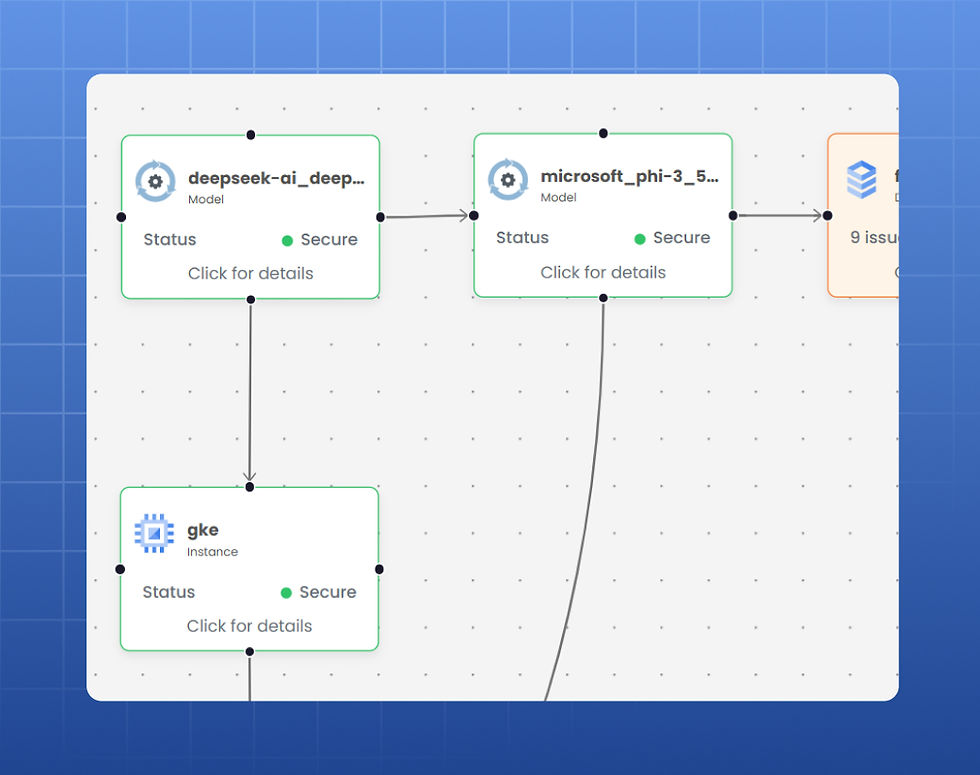Click the microsoft_phi-3_5 model cycle icon

[x=508, y=179]
